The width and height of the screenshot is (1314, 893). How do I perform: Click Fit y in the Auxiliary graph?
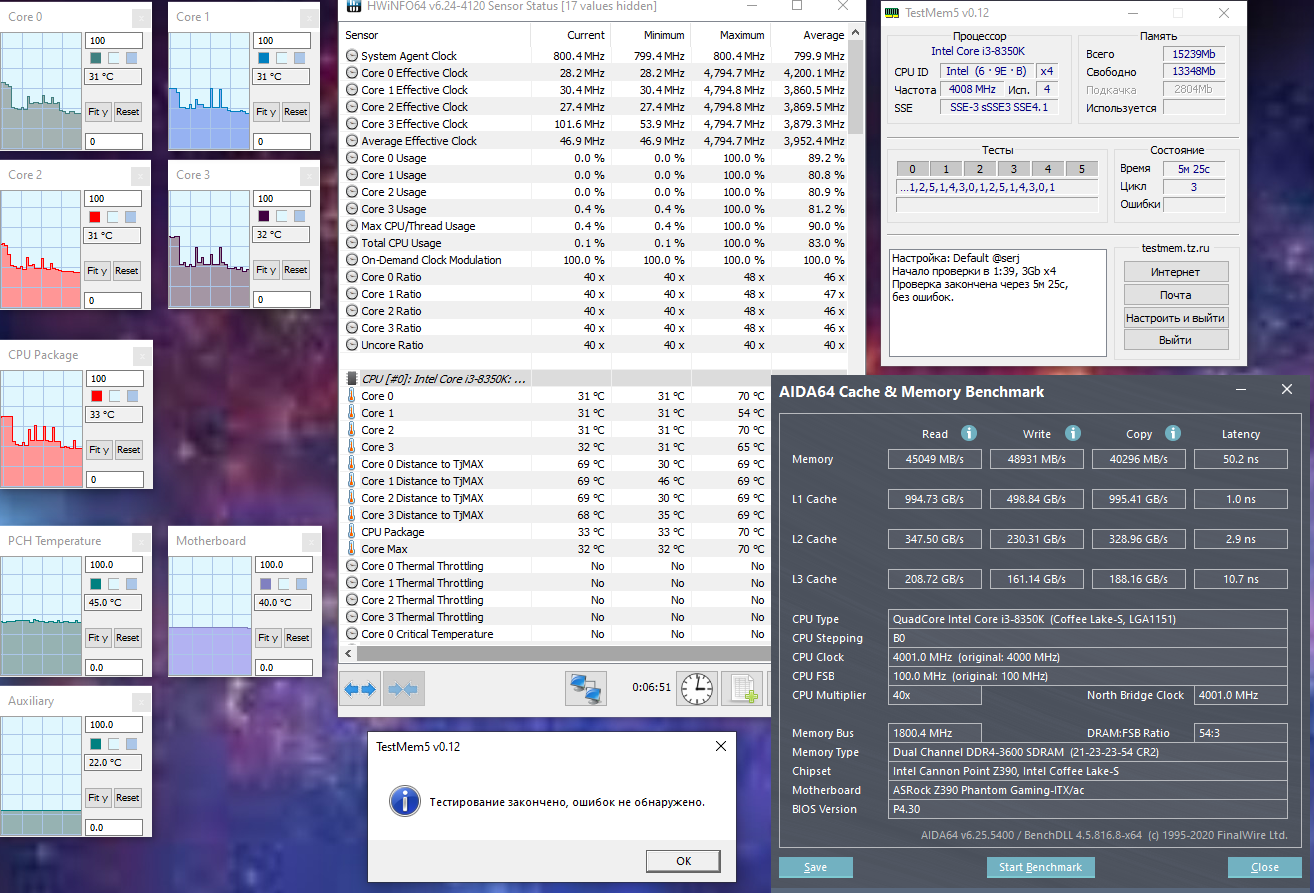[98, 798]
